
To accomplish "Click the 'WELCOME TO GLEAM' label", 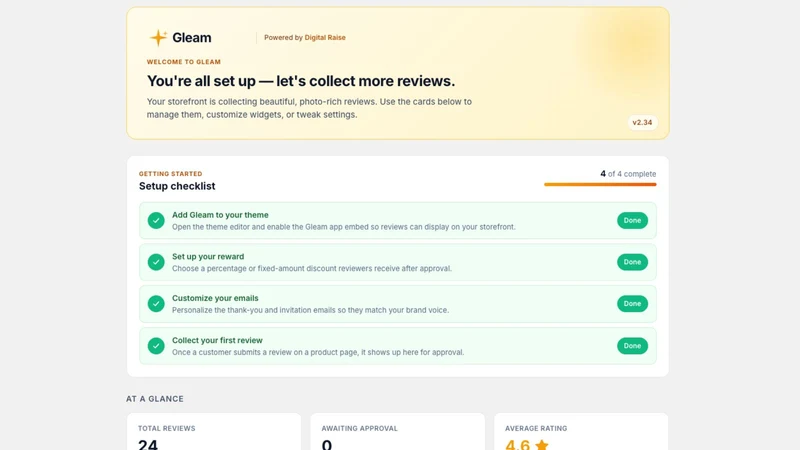I will 184,62.
